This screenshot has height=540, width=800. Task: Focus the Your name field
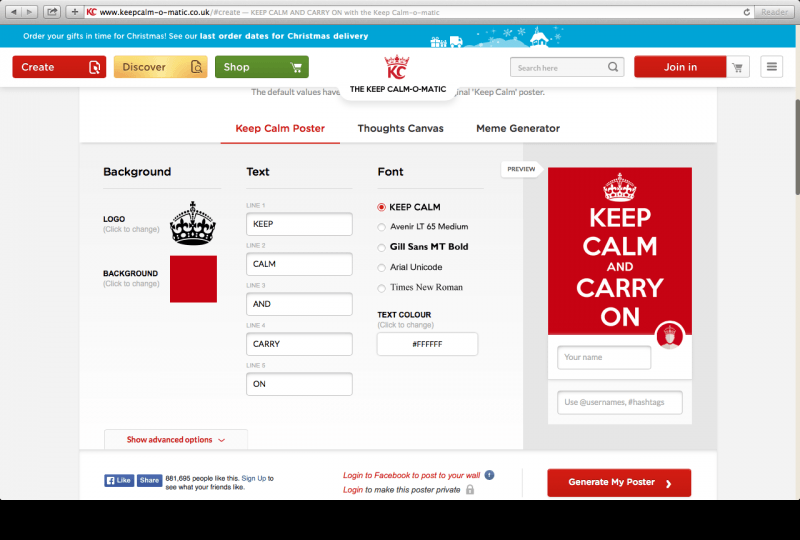click(604, 357)
